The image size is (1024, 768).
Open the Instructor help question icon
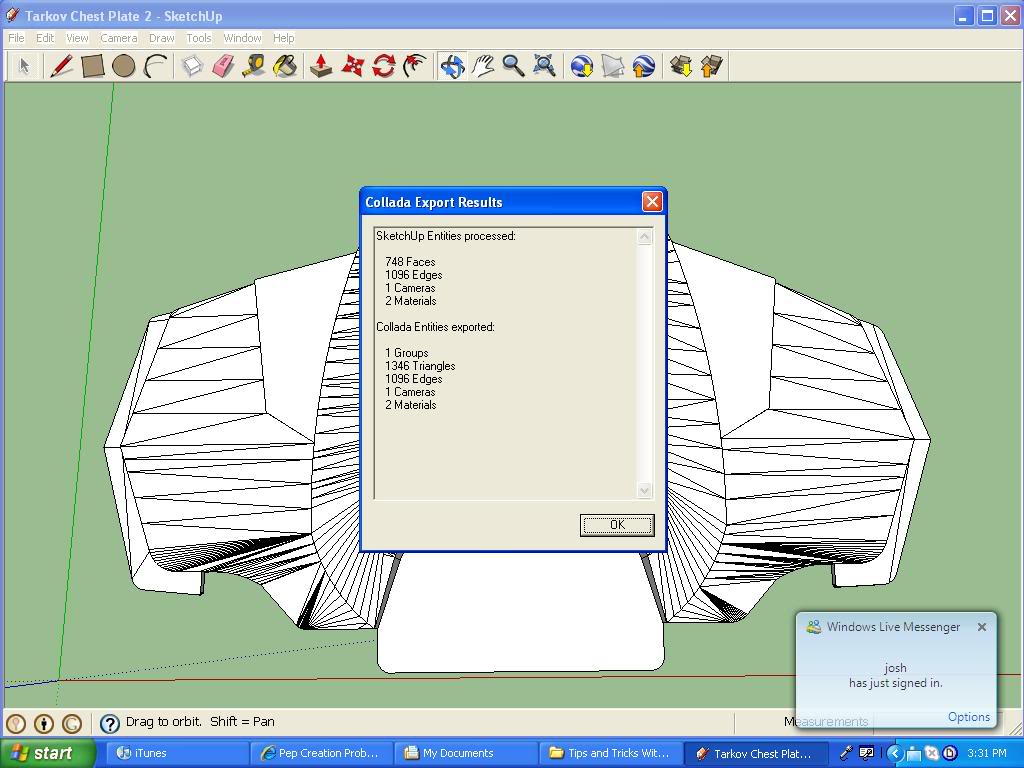coord(110,723)
